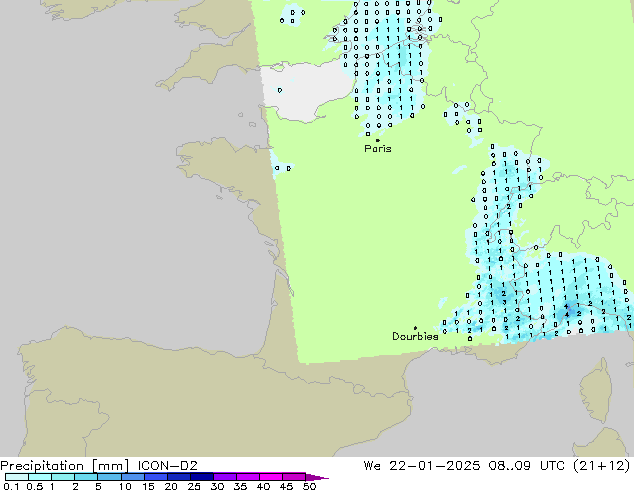Screen dimensions: 634x490
Task: Click the '10' legend value
Action: pos(125,486)
